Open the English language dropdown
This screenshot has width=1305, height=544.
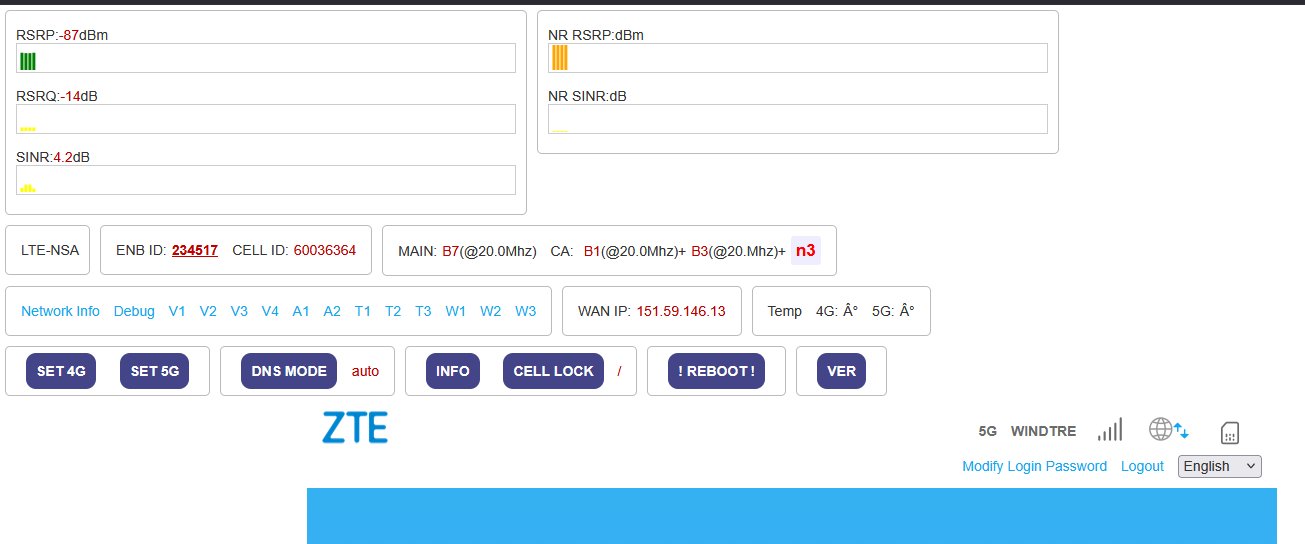point(1220,466)
